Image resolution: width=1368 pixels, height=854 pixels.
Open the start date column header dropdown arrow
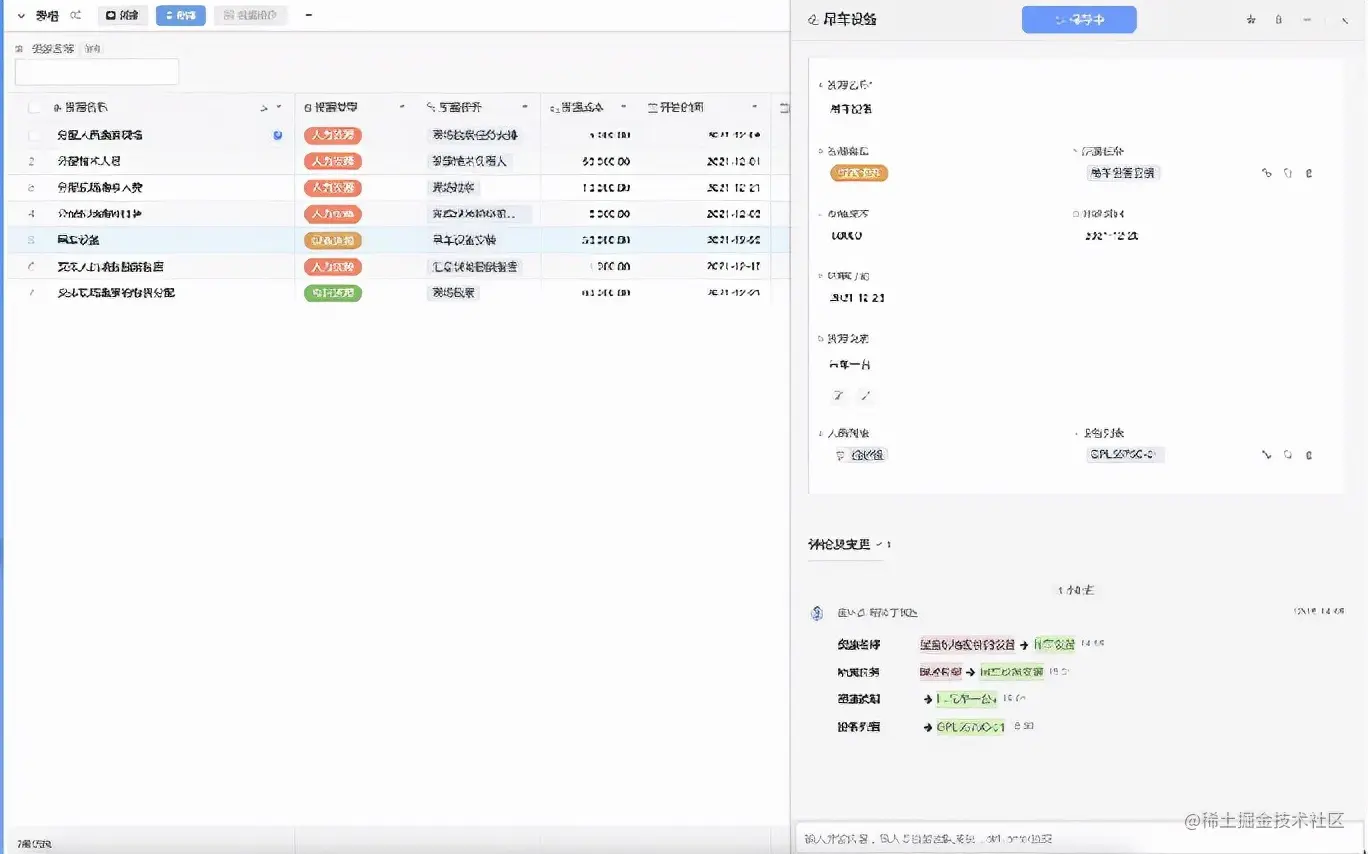point(755,107)
